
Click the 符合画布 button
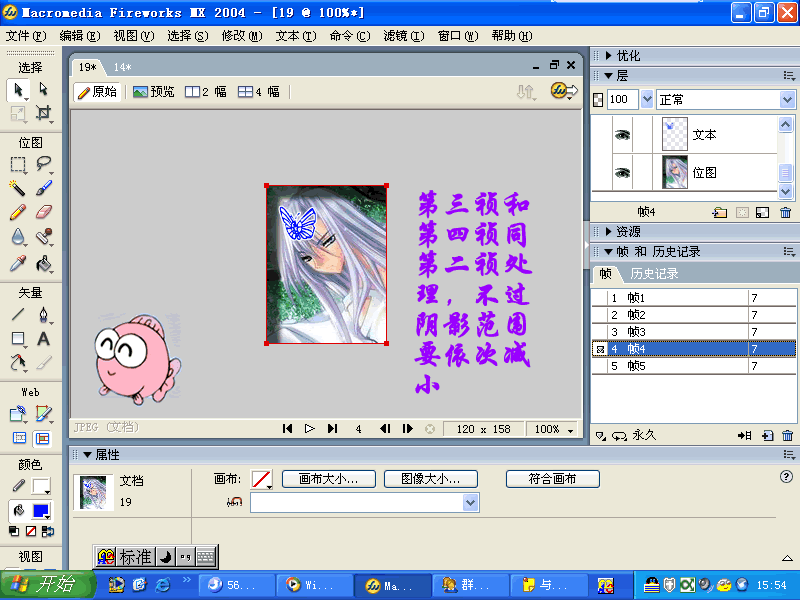553,479
